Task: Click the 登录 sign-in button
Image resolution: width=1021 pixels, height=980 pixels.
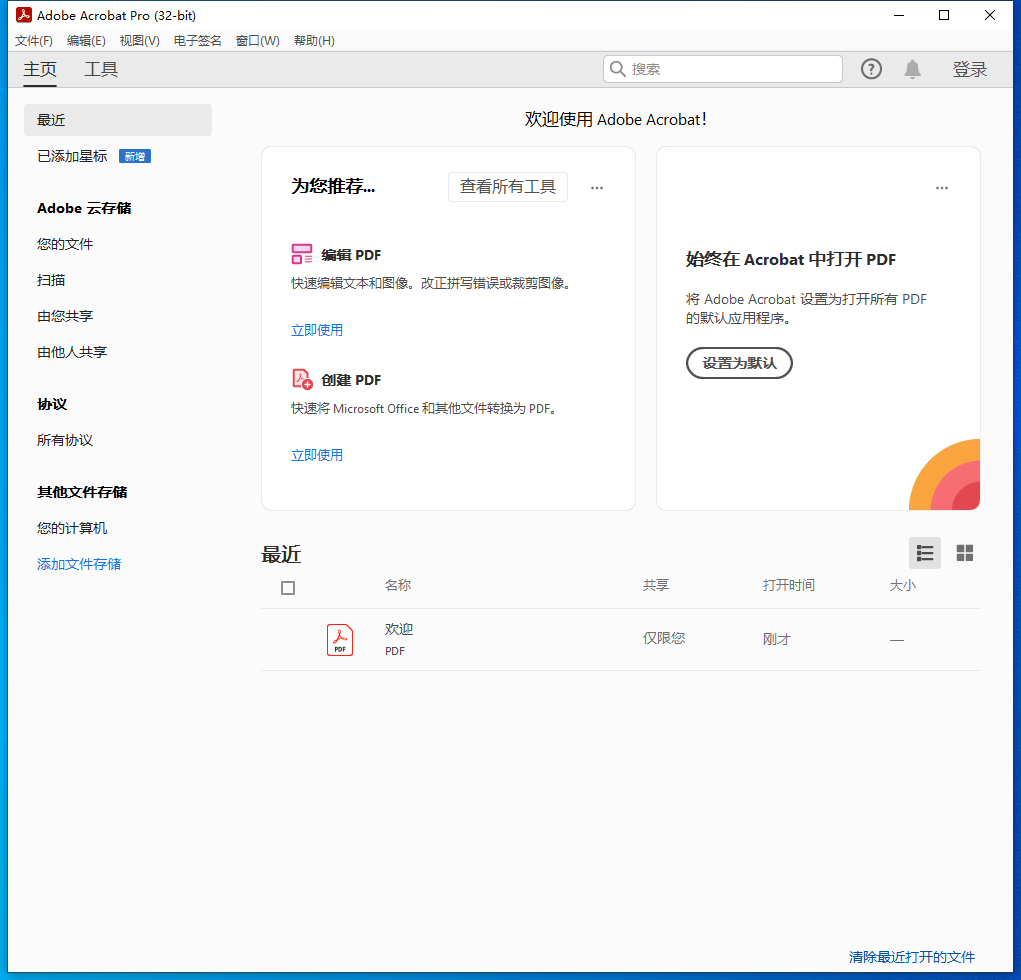Action: coord(970,69)
